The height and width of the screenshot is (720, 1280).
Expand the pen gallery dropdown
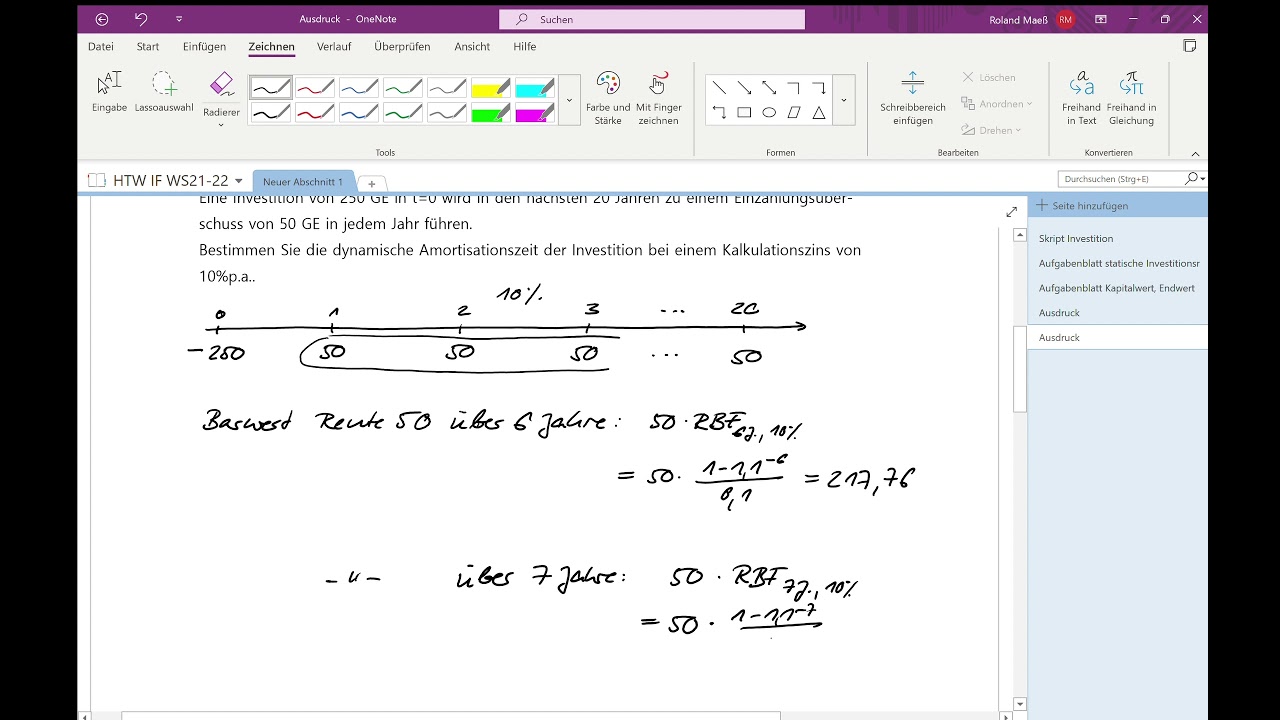pos(569,100)
